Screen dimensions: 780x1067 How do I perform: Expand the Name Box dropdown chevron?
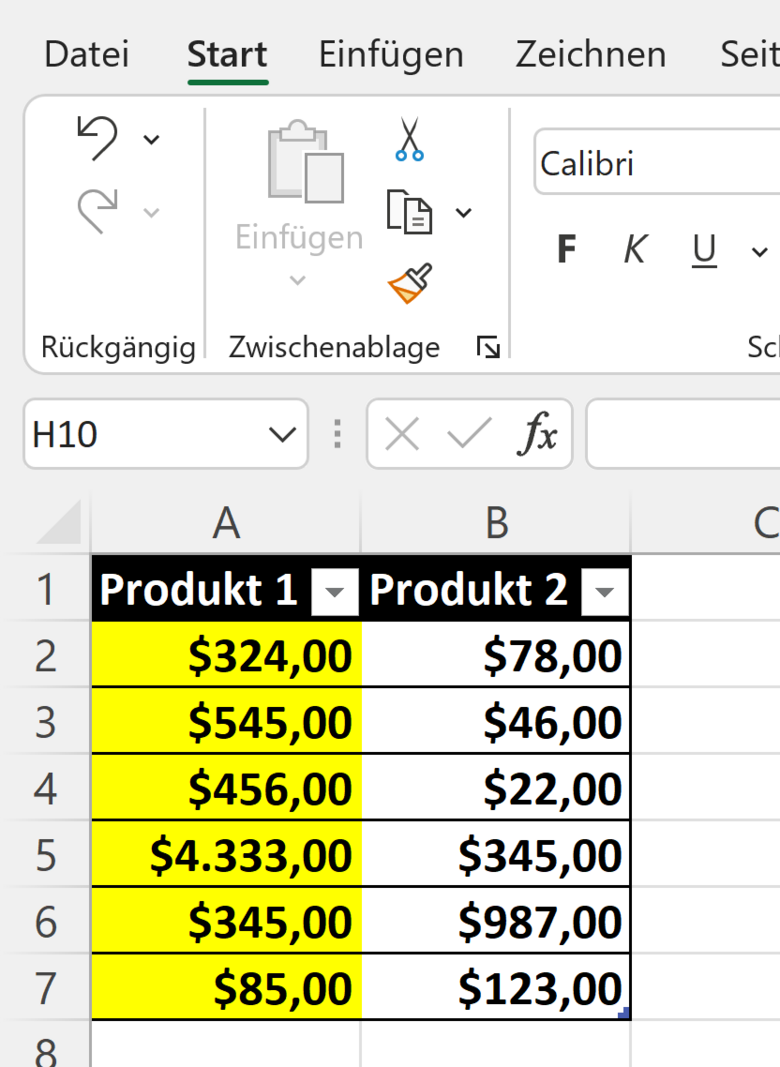pyautogui.click(x=282, y=434)
